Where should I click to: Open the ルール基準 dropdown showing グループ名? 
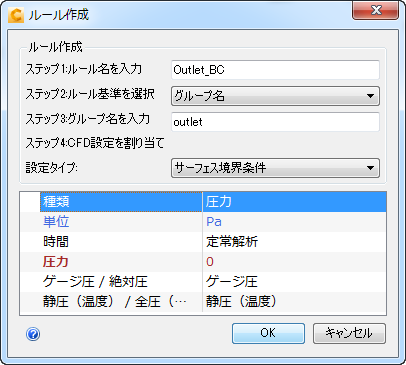[x=275, y=96]
